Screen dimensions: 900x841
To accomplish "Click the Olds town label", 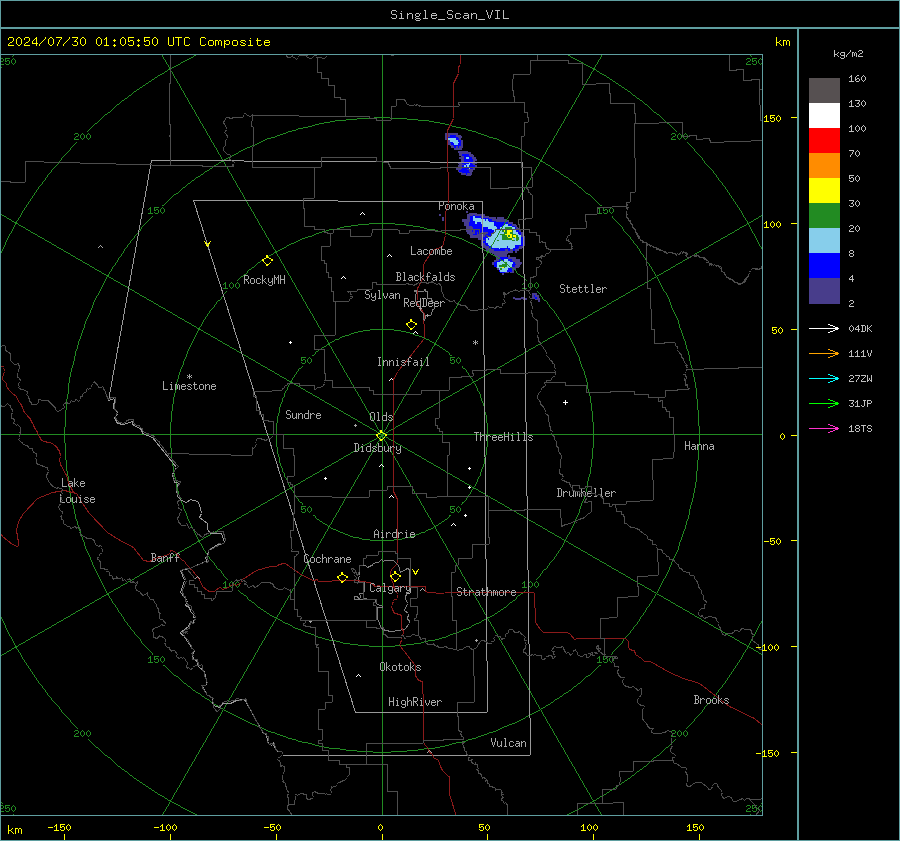I will [x=381, y=417].
